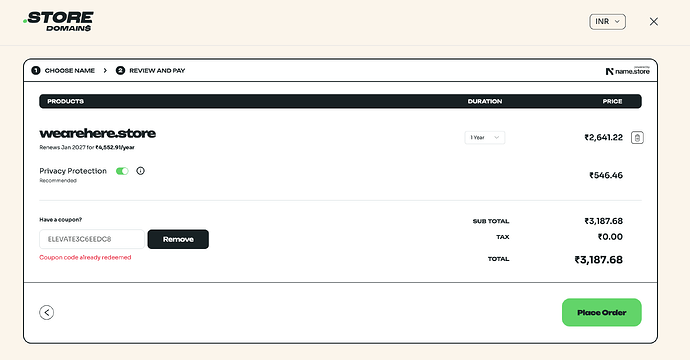Click the .STORE Domains logo
This screenshot has width=690, height=360.
[x=59, y=22]
